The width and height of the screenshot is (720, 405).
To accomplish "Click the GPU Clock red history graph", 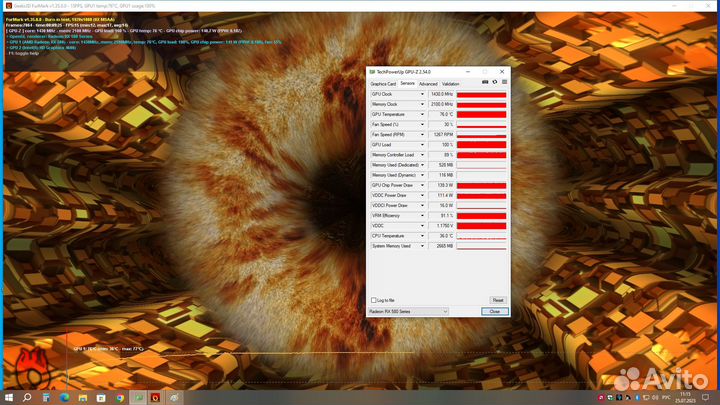I will pyautogui.click(x=481, y=94).
